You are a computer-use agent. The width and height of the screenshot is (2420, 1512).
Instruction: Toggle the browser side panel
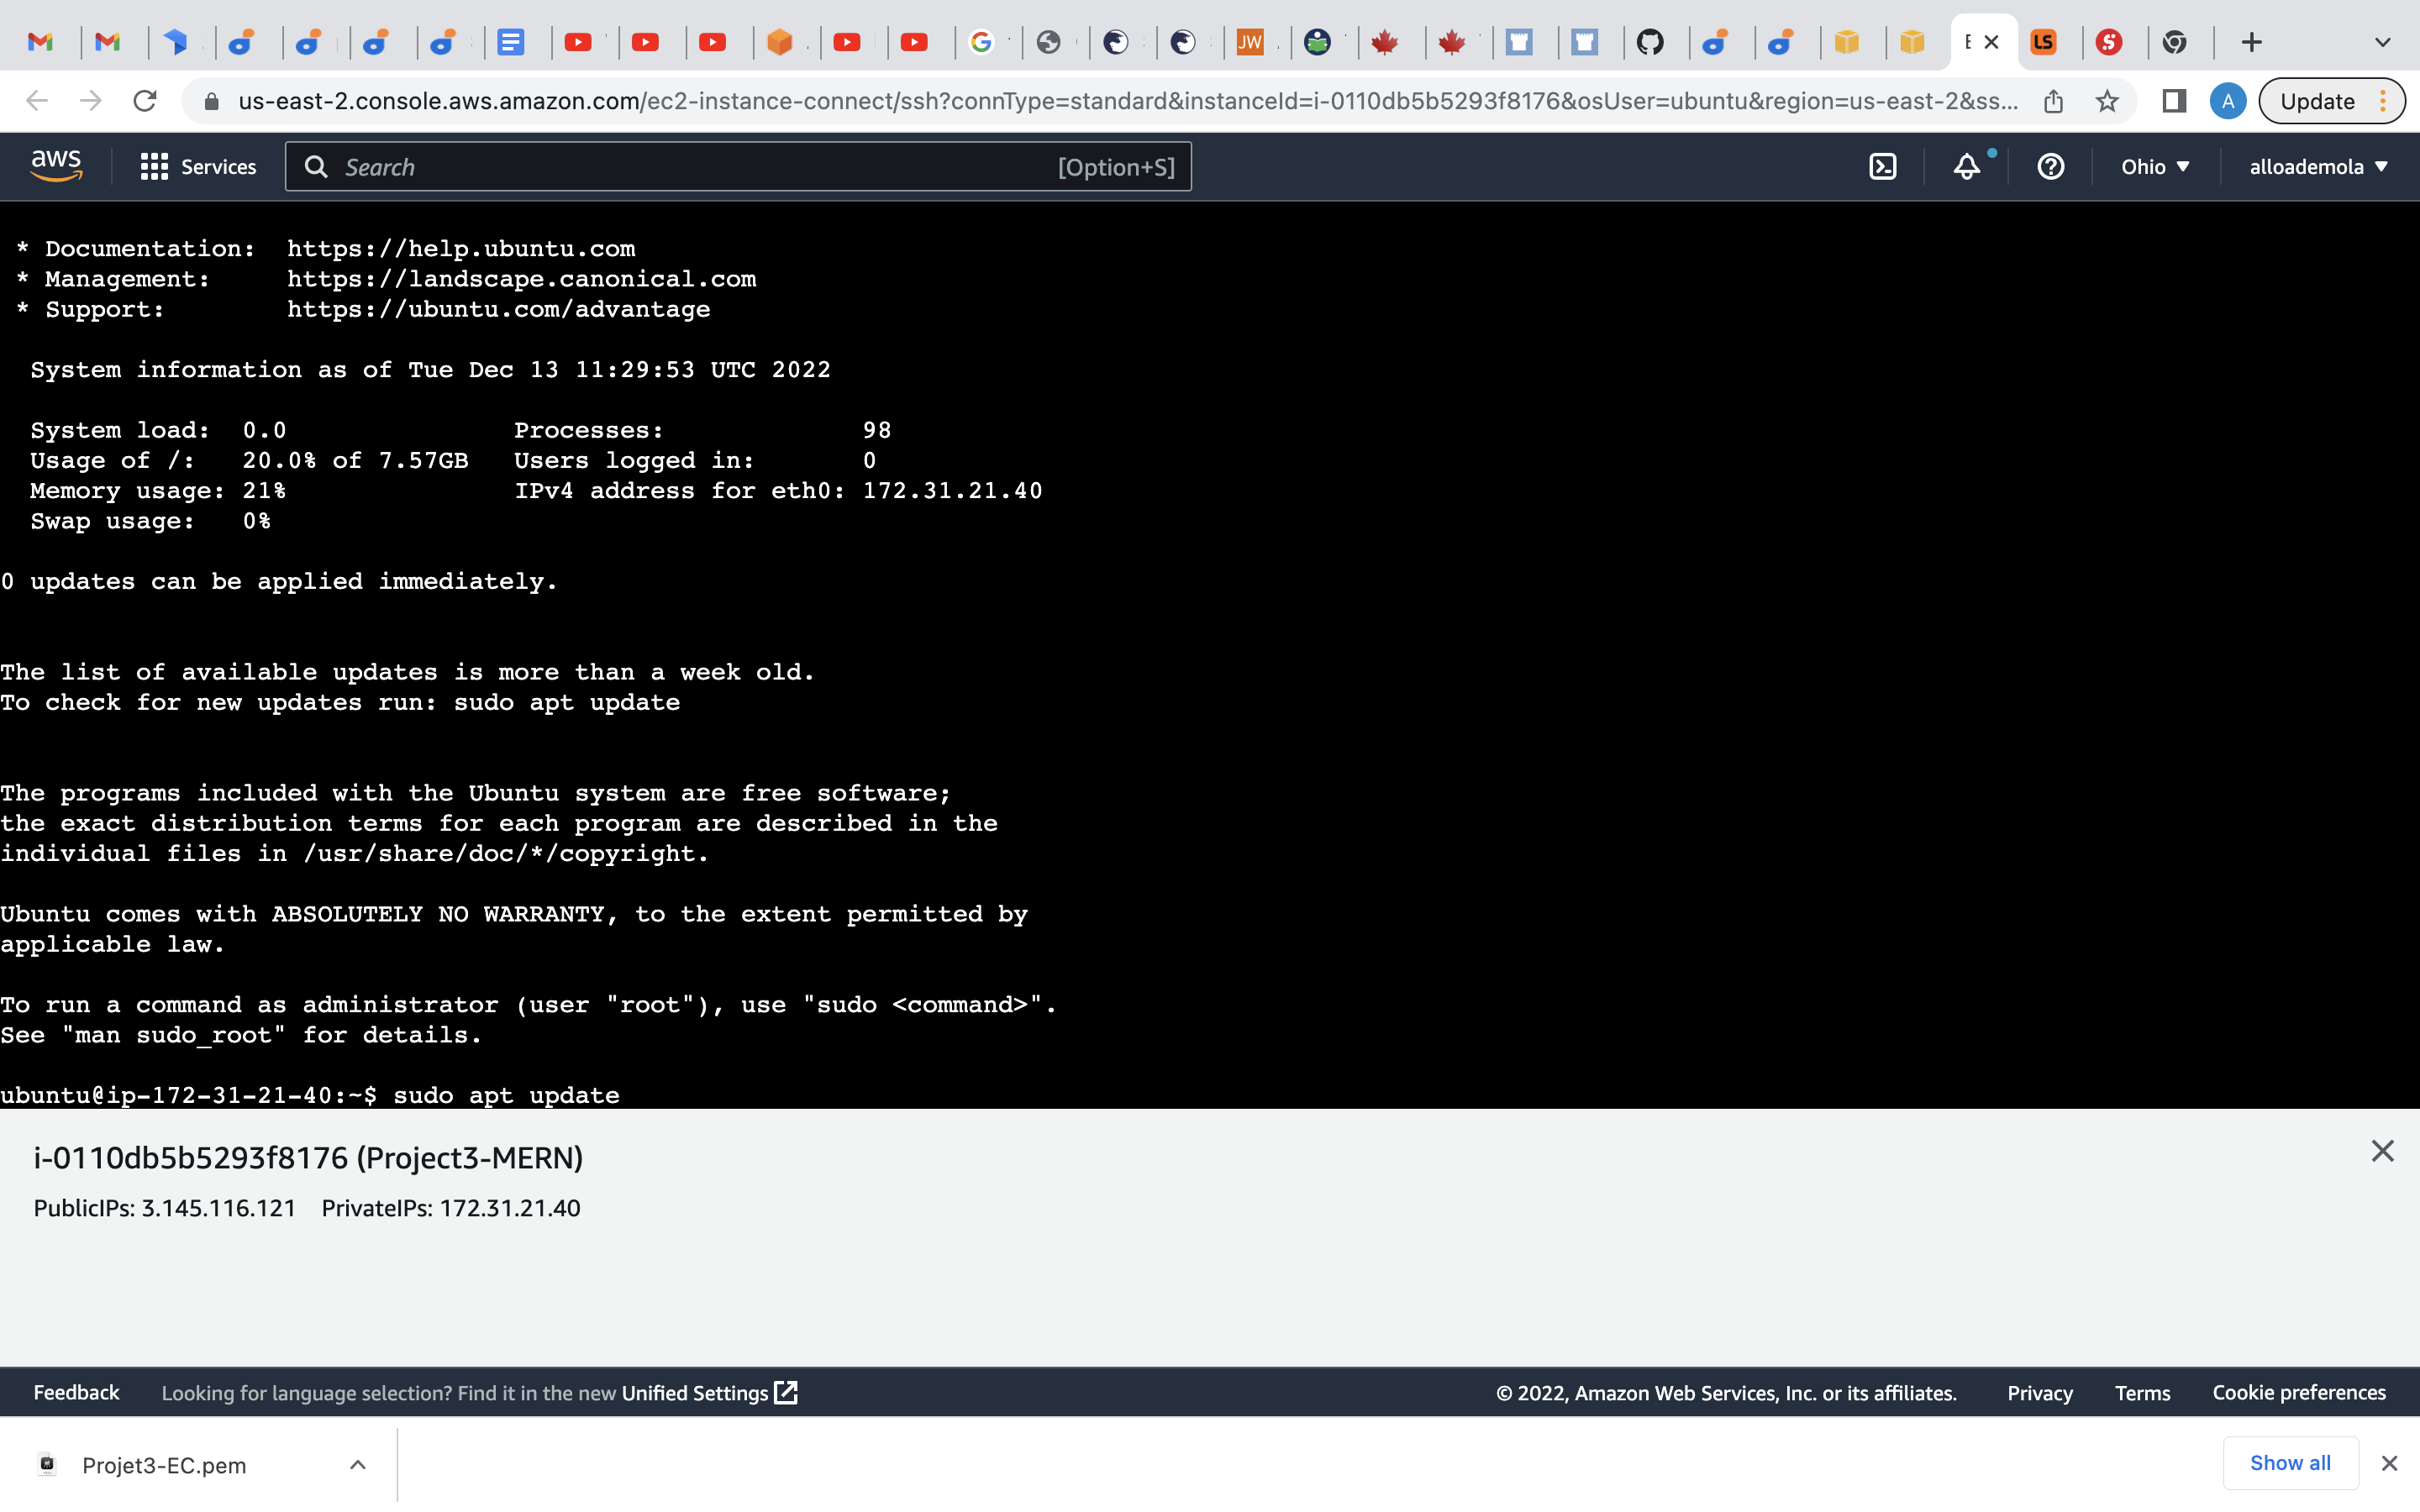pos(2173,101)
